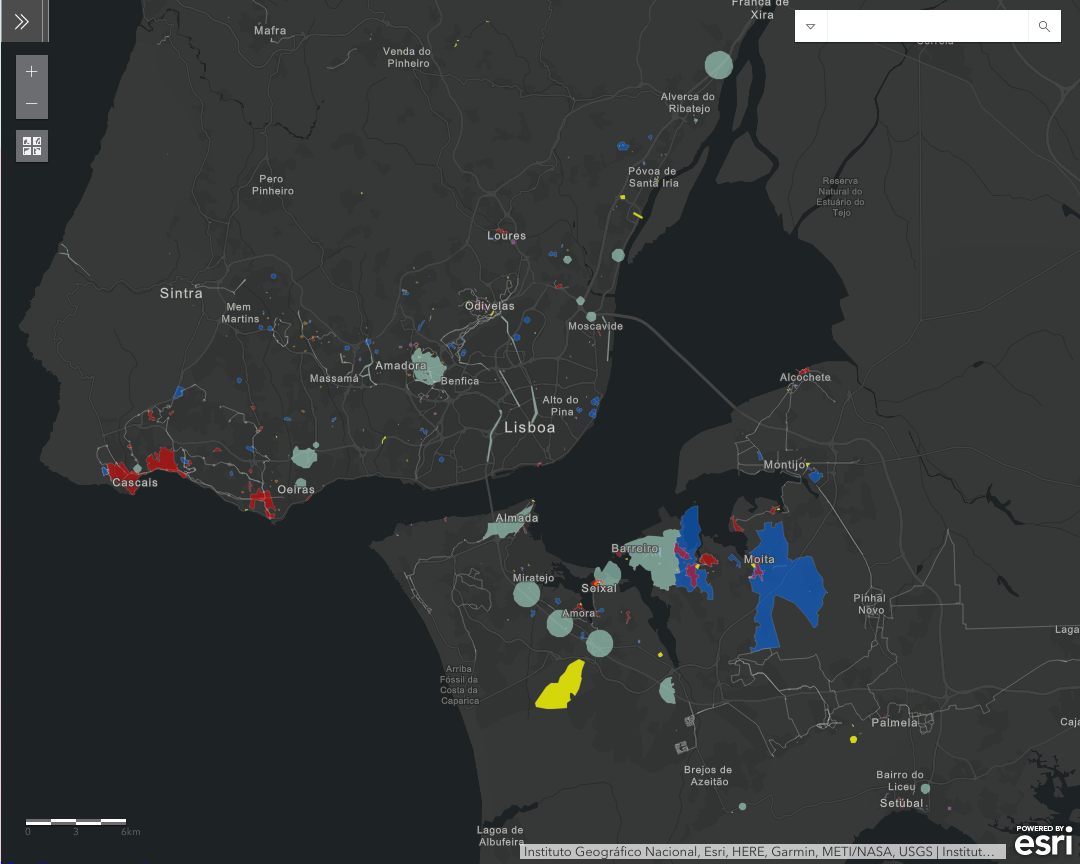Viewport: 1080px width, 864px height.
Task: Click the Alcochete map label
Action: [805, 378]
